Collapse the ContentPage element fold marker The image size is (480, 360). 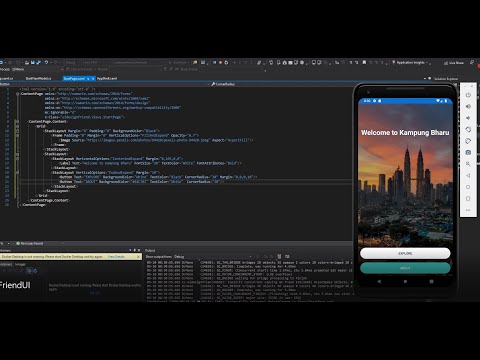coord(17,94)
